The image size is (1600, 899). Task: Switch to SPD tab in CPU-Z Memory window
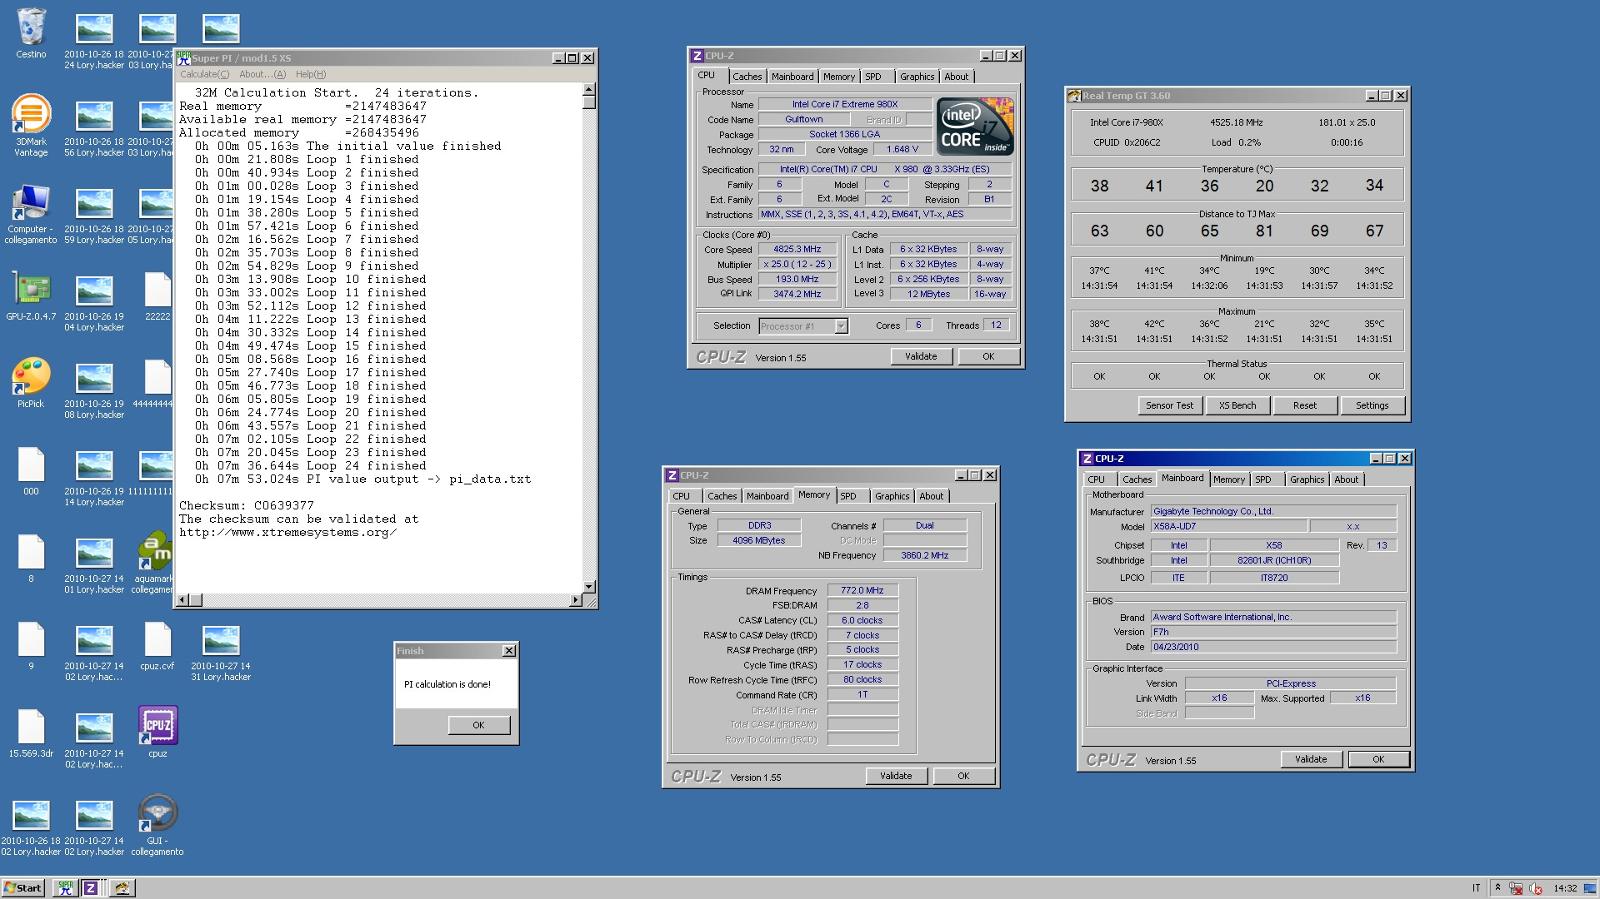(849, 496)
